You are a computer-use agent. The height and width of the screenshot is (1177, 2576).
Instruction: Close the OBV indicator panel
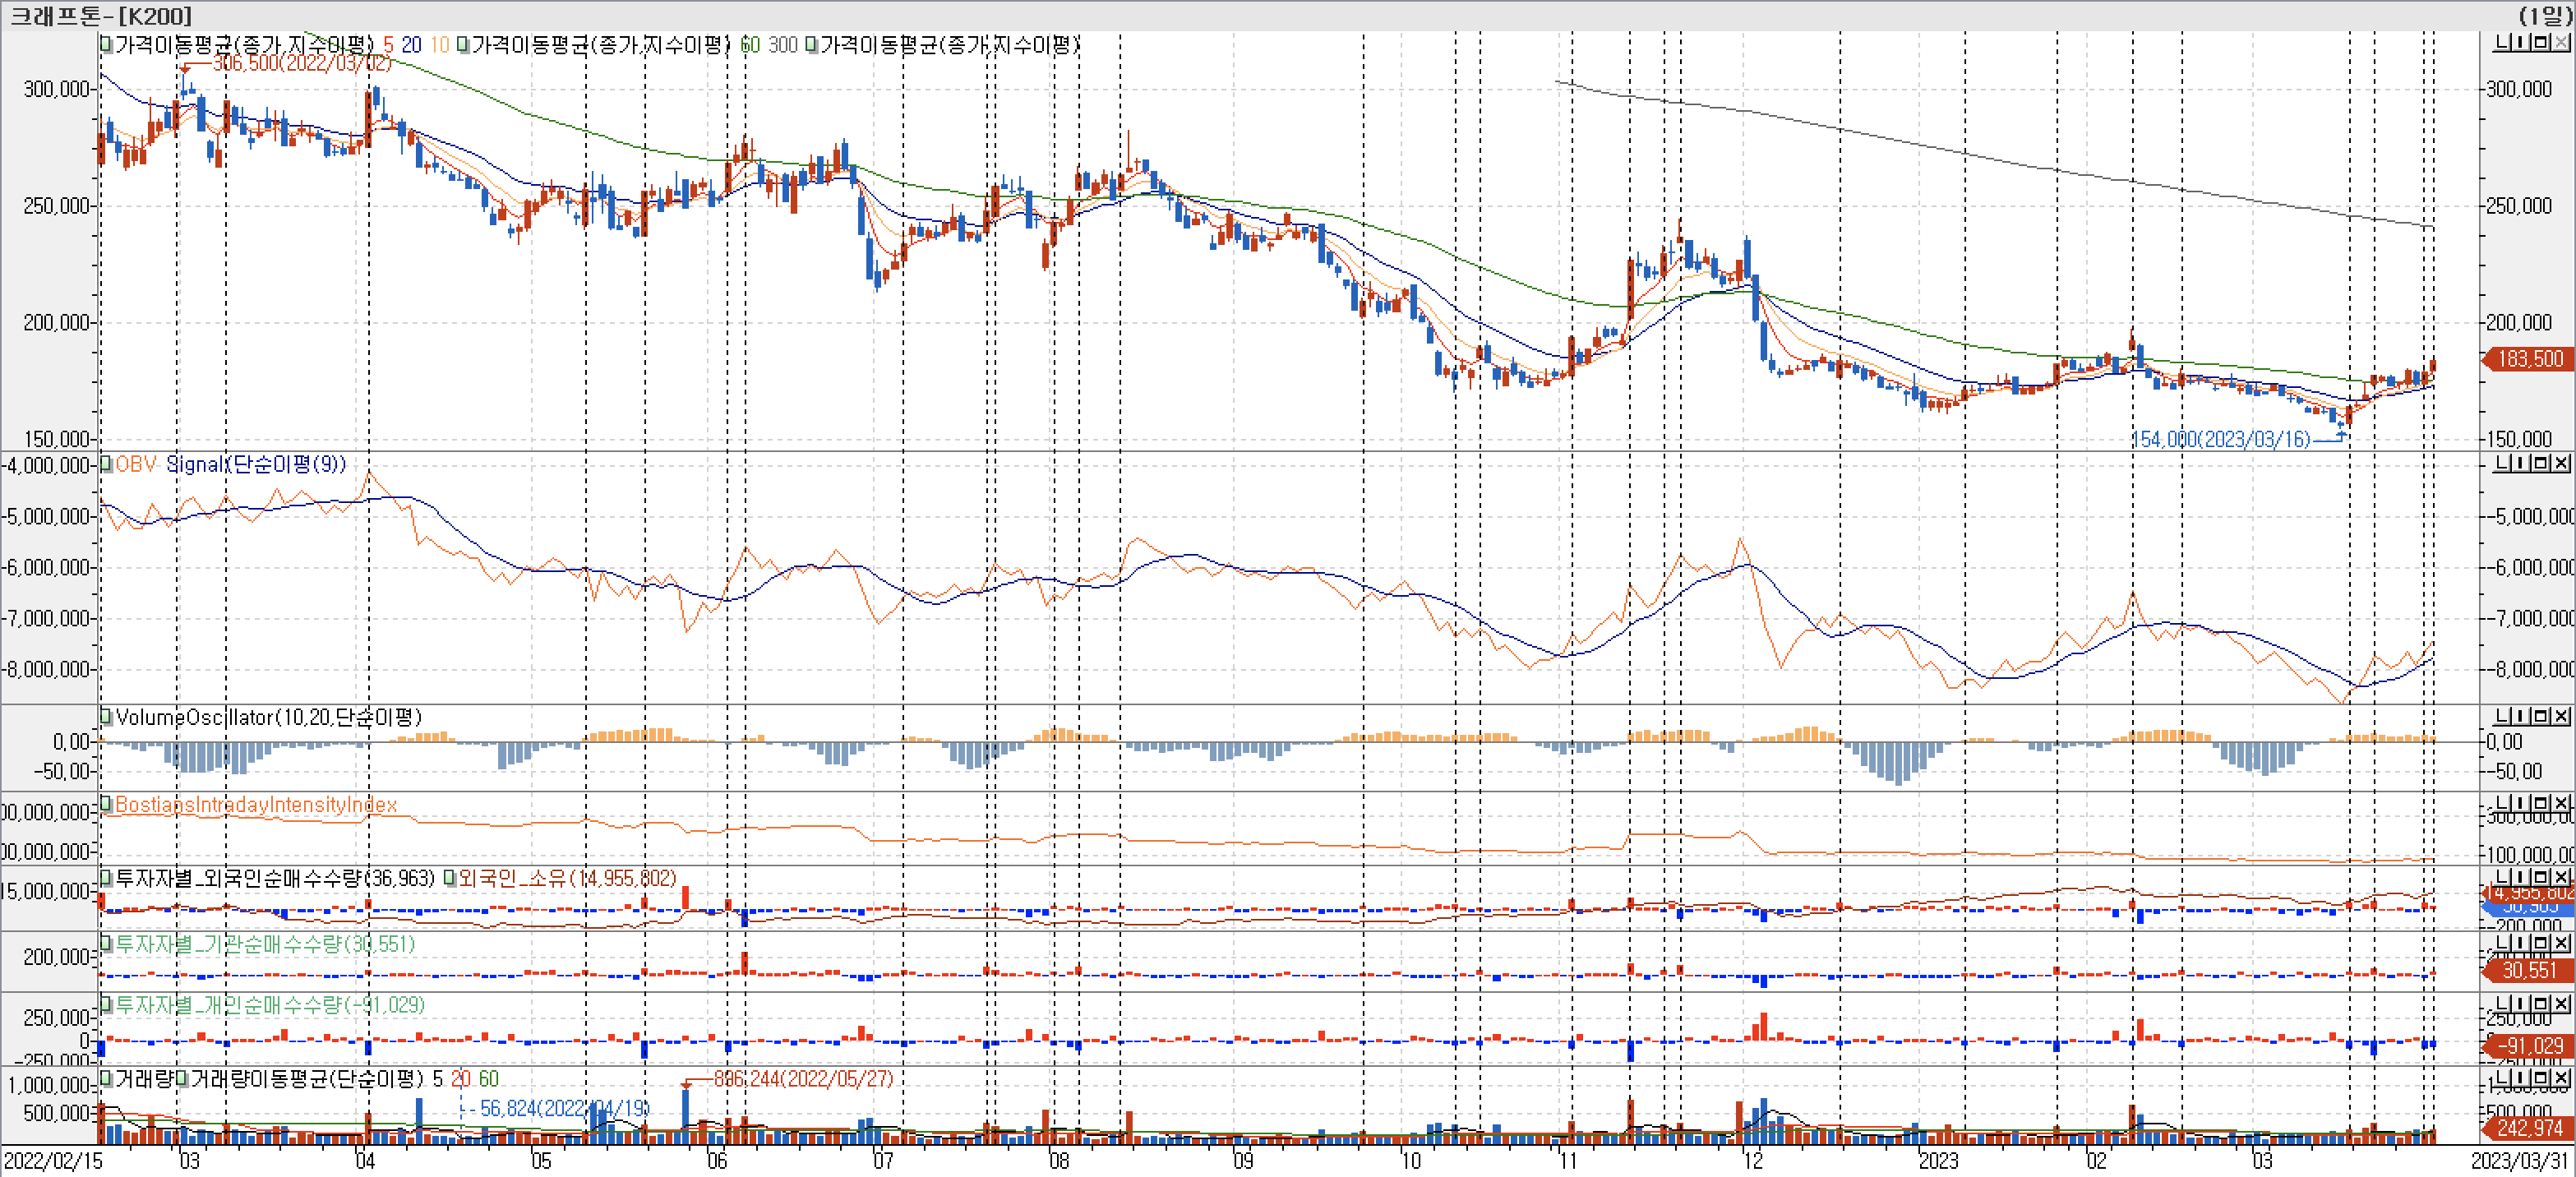(2561, 463)
